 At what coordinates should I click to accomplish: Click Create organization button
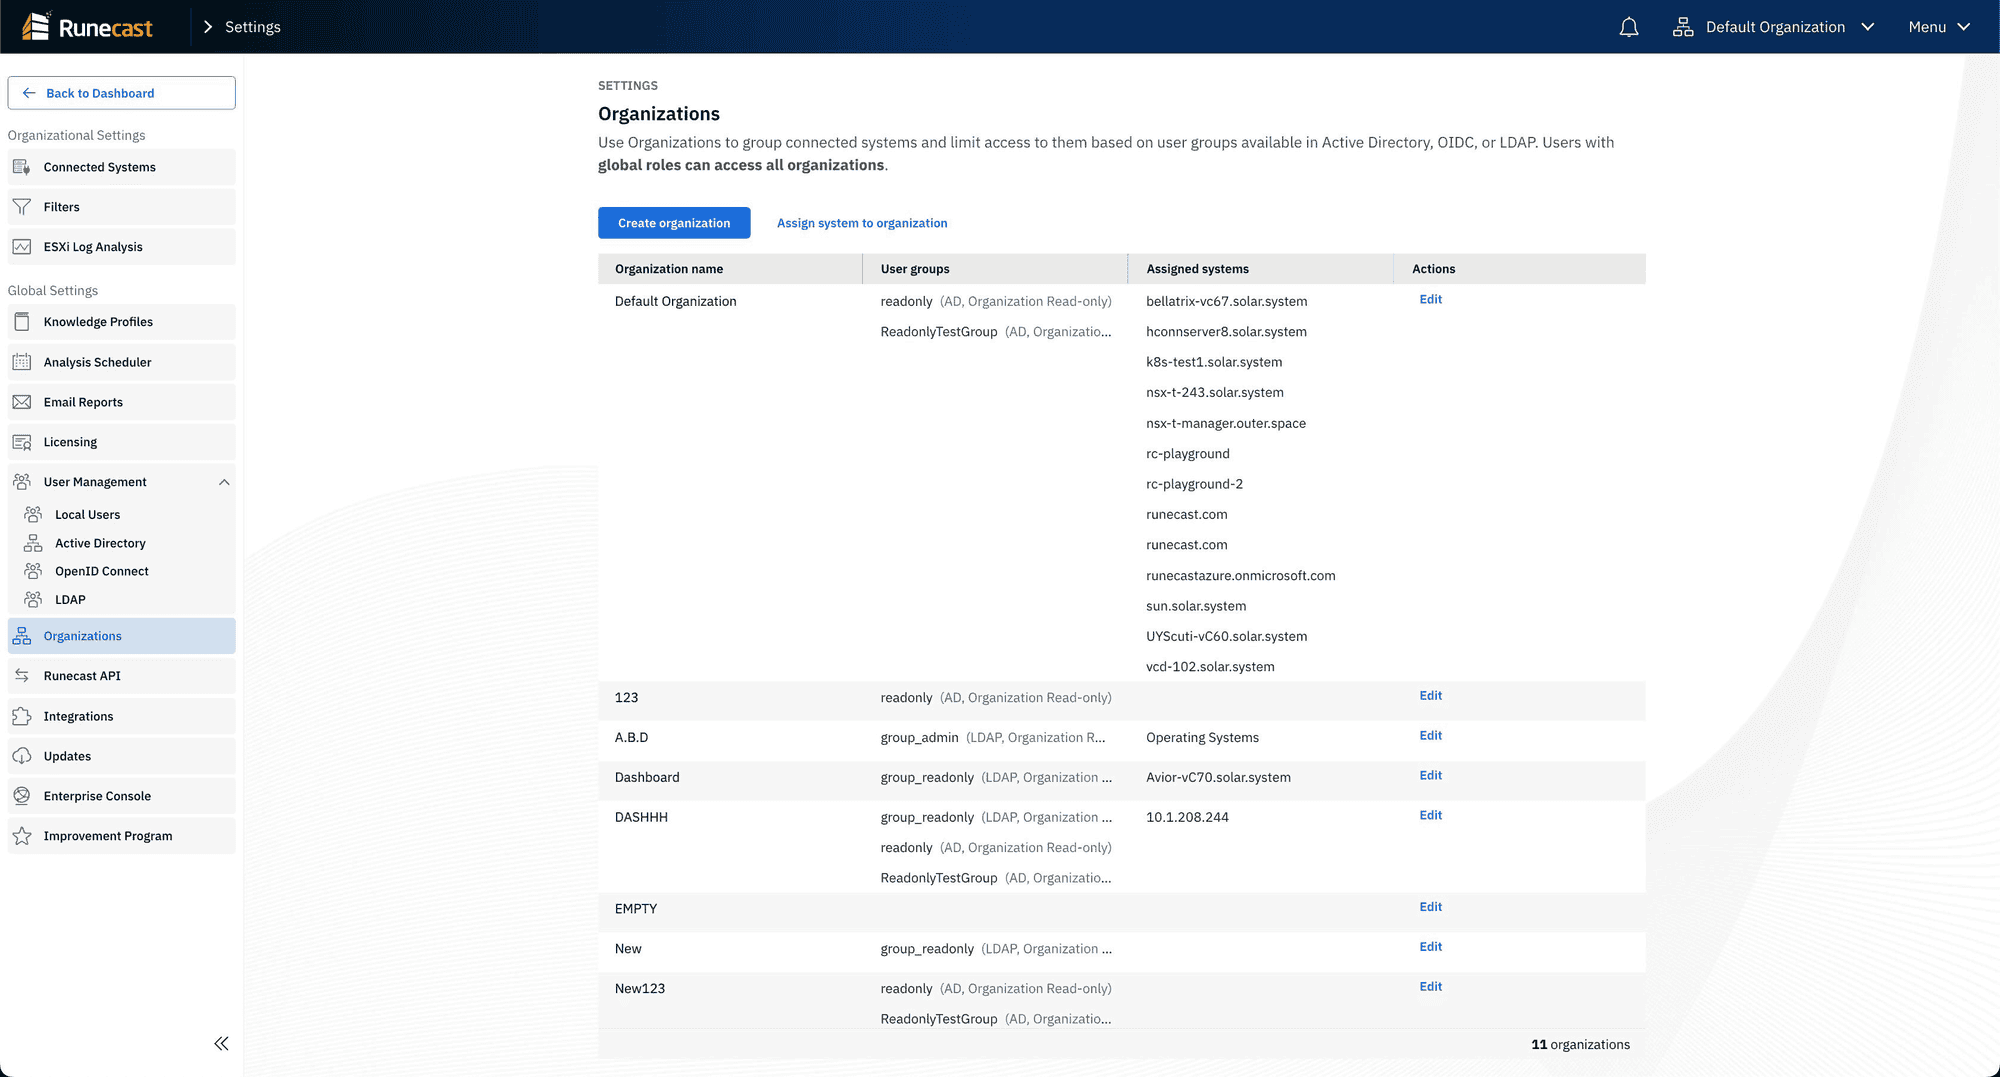pos(674,223)
